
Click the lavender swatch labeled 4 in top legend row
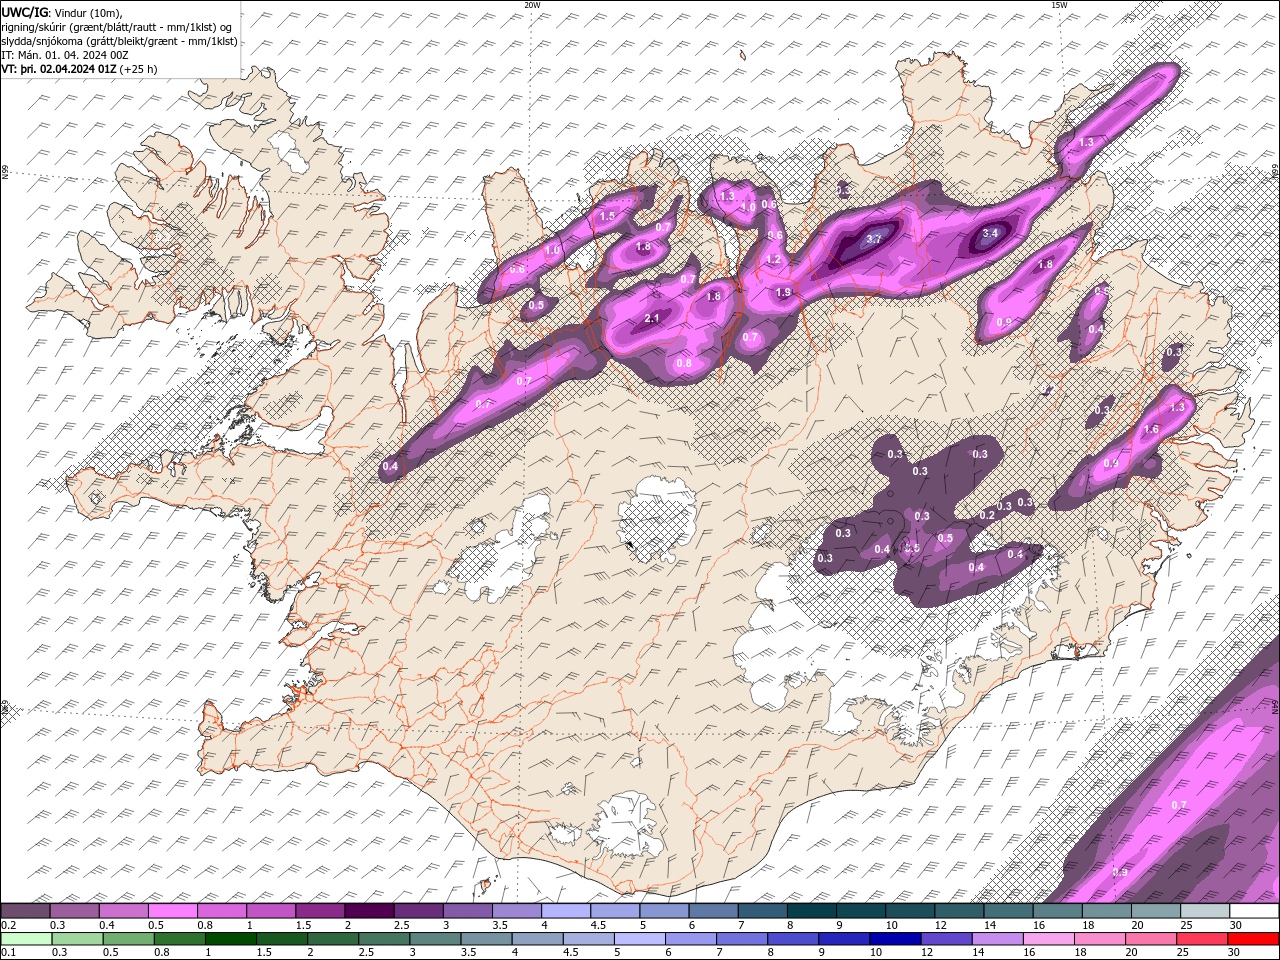(x=565, y=911)
